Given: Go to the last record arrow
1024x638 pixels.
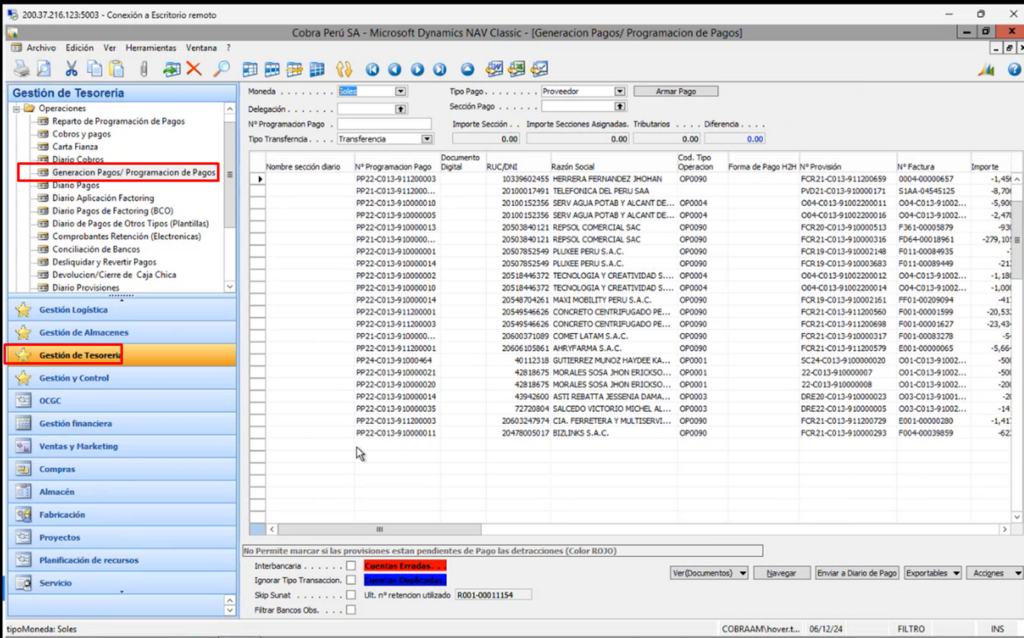Looking at the screenshot, I should click(440, 69).
